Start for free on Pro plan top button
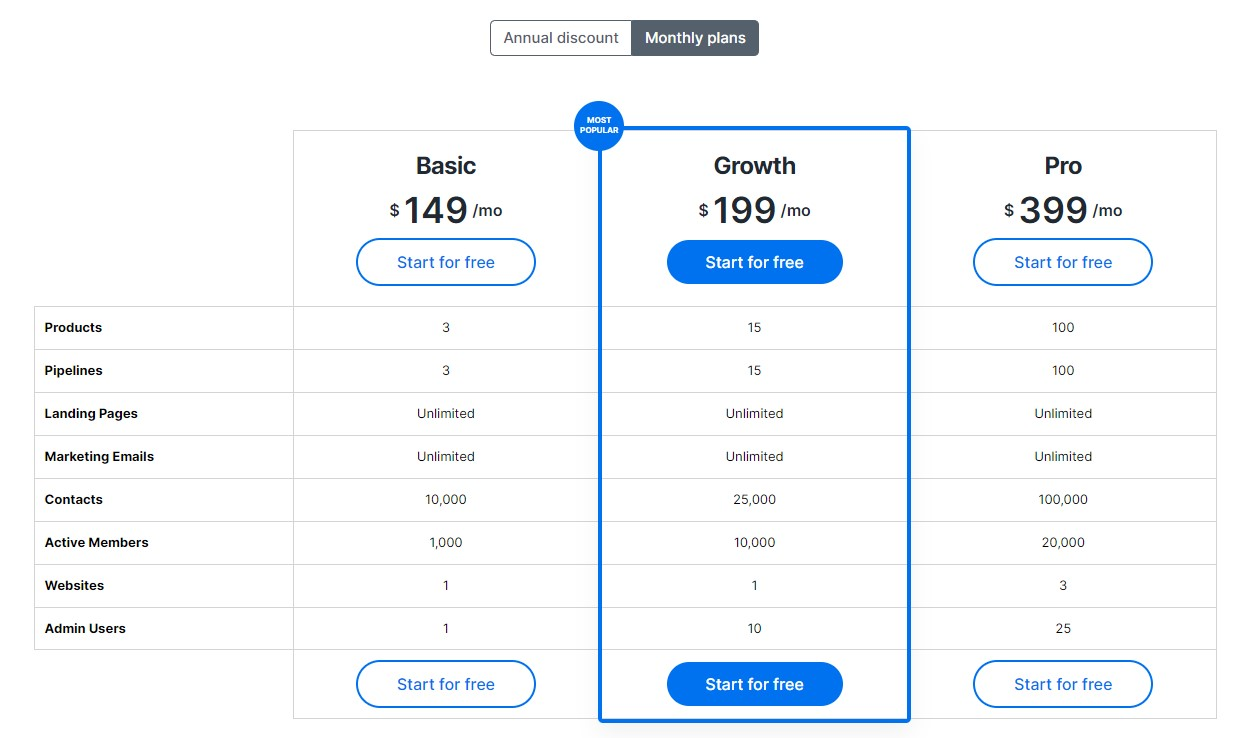This screenshot has height=738, width=1249. pyautogui.click(x=1063, y=262)
